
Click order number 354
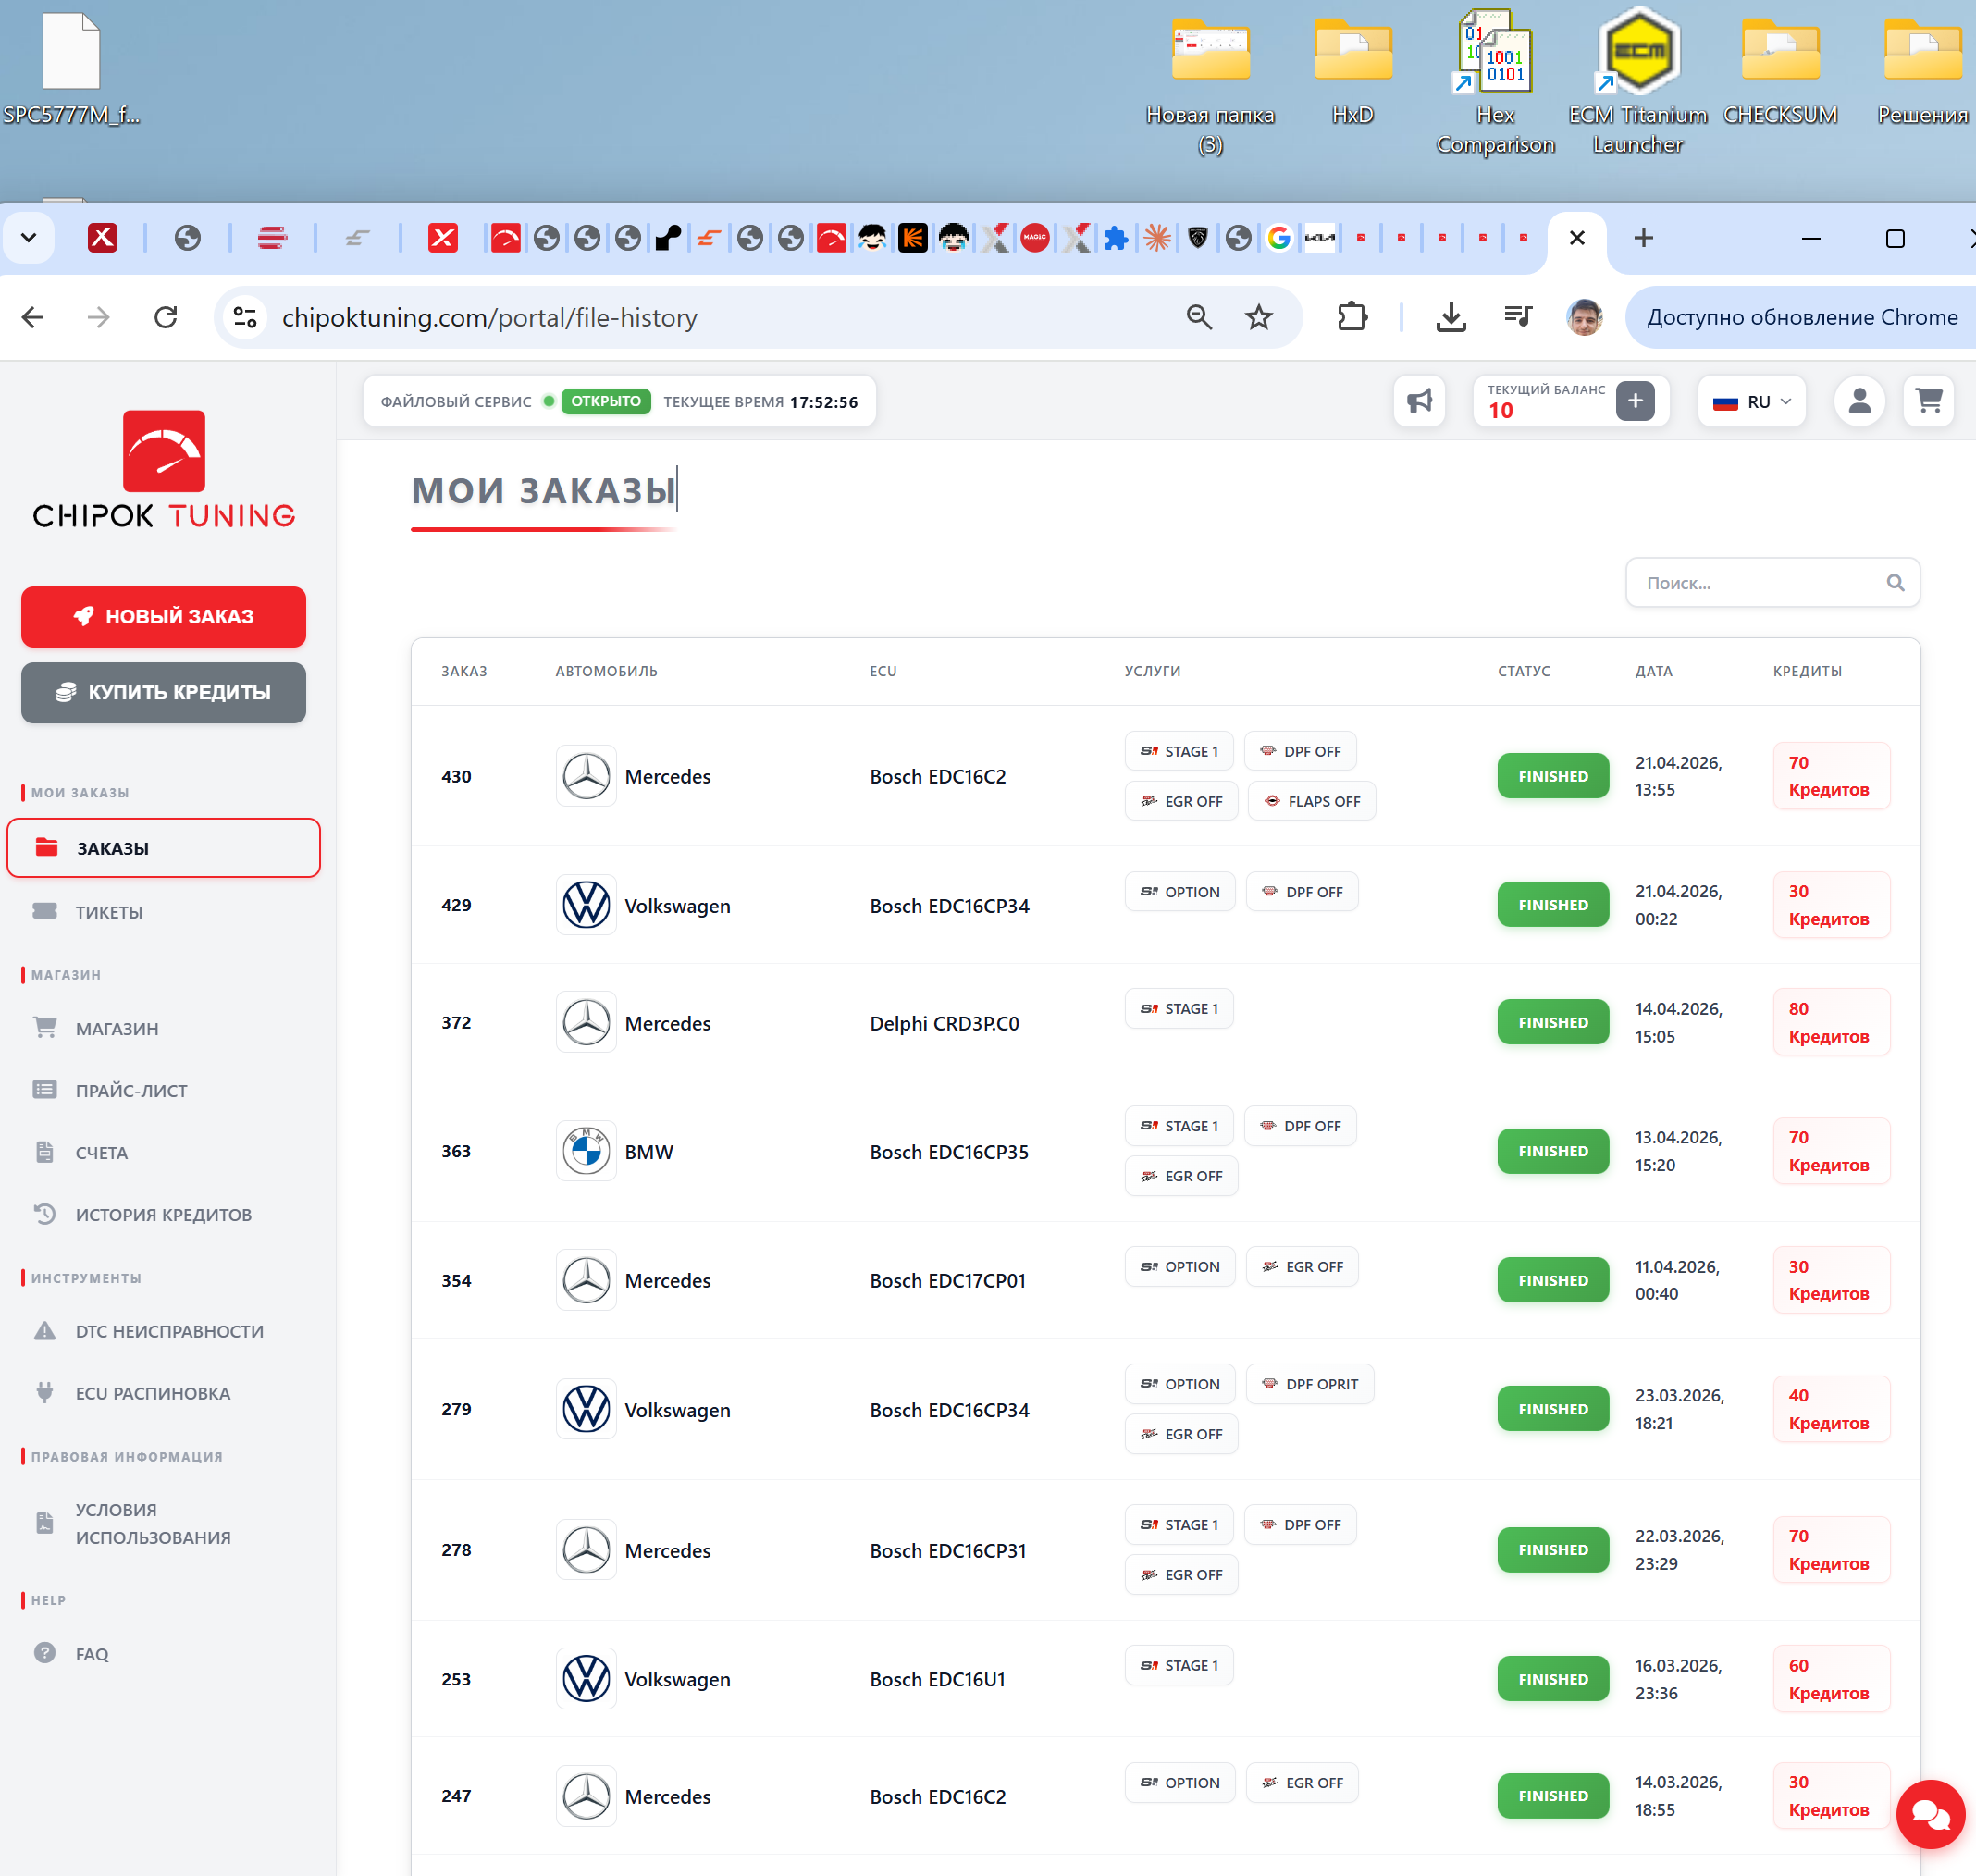point(456,1280)
